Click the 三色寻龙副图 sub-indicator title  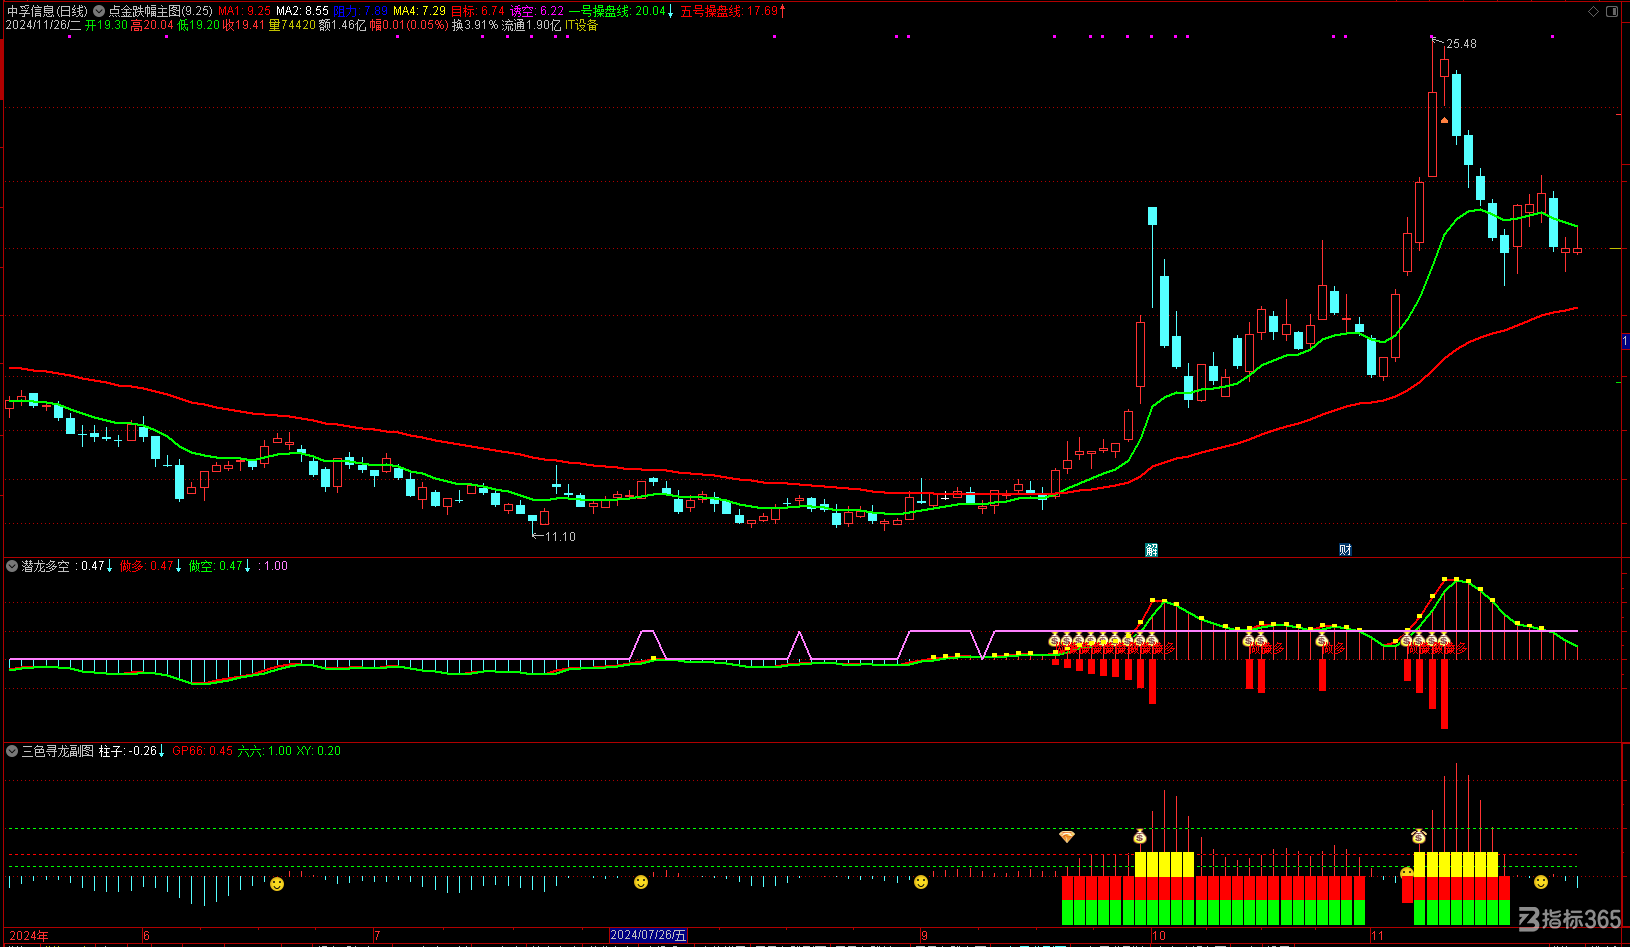click(x=58, y=751)
